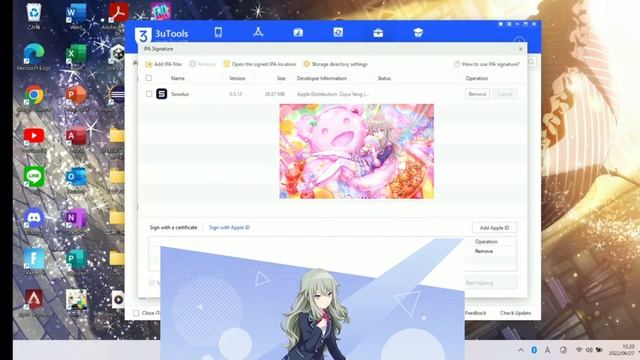The width and height of the screenshot is (640, 360).
Task: Click the Sonelus app icon in the list
Action: 162,94
